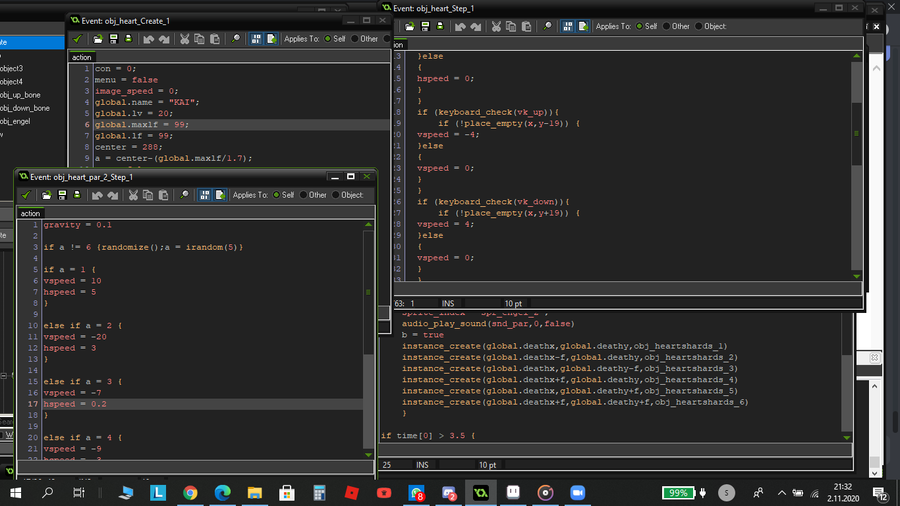
Task: Open the action tab in obj_heart_Create_1
Action: (82, 57)
